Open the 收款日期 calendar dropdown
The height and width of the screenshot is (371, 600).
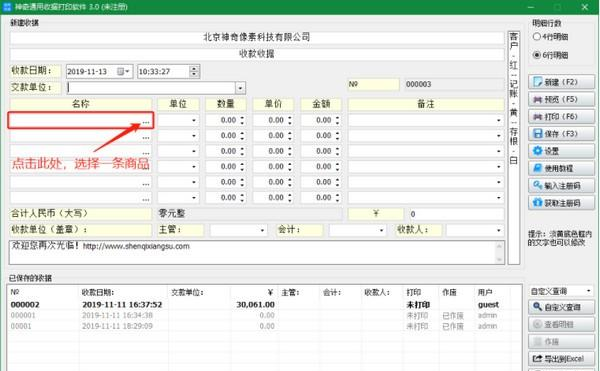point(124,72)
